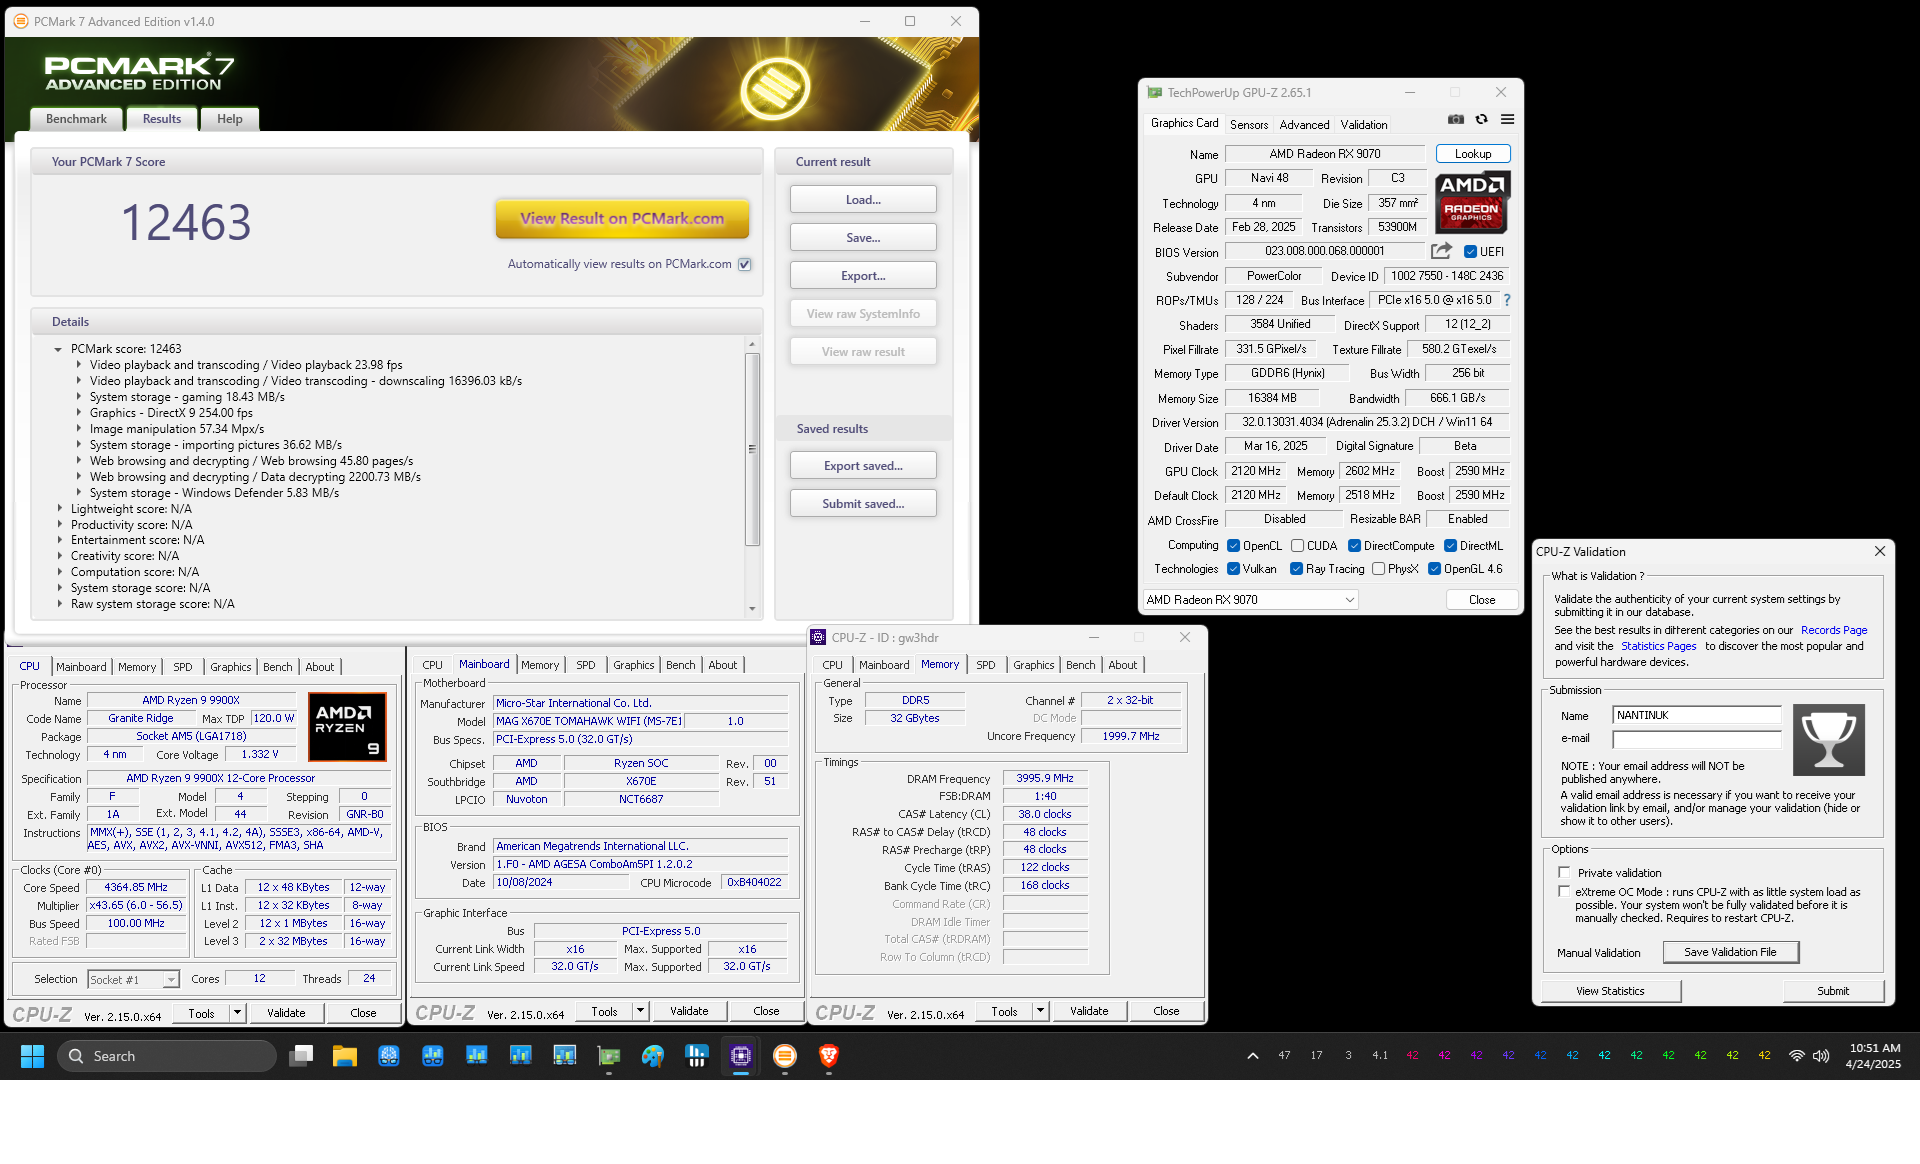Enable the Private validation option
This screenshot has width=1920, height=1164.
[1564, 872]
